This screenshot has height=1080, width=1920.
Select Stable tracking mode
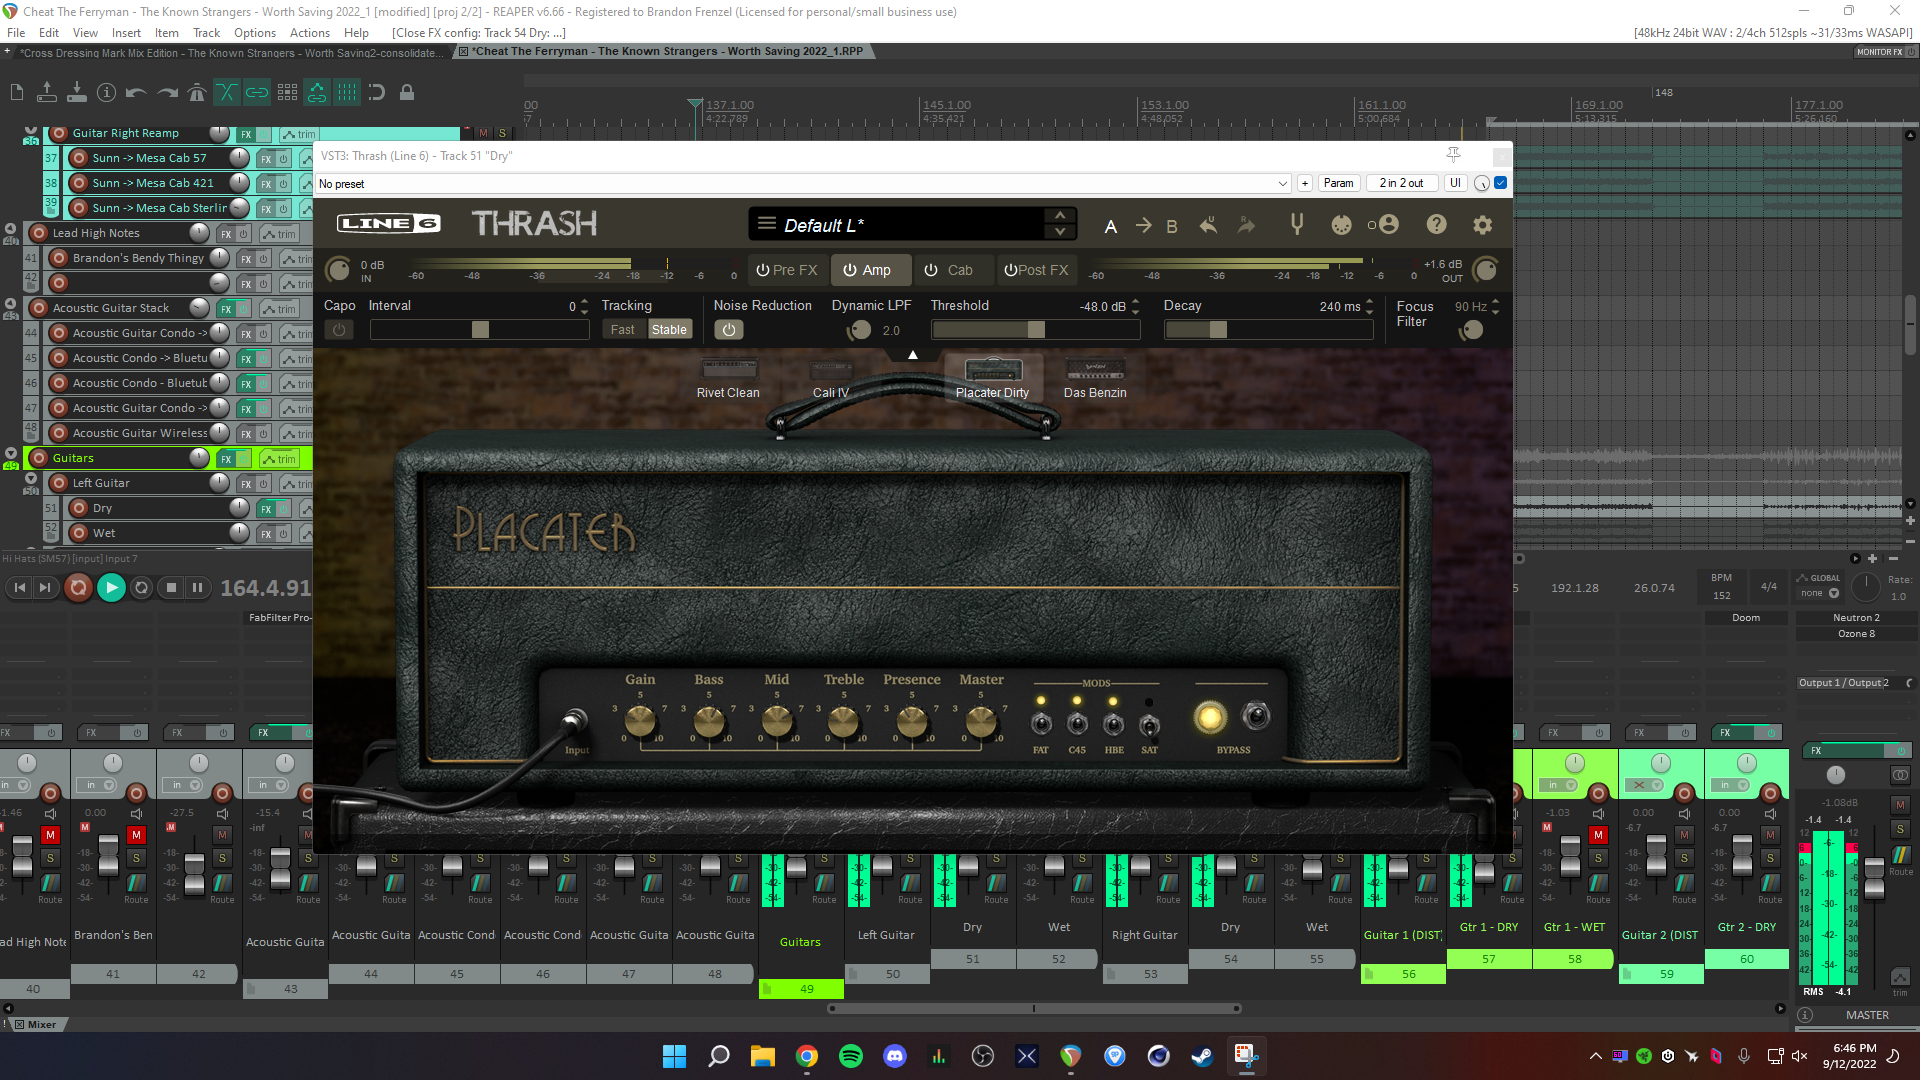coord(669,330)
